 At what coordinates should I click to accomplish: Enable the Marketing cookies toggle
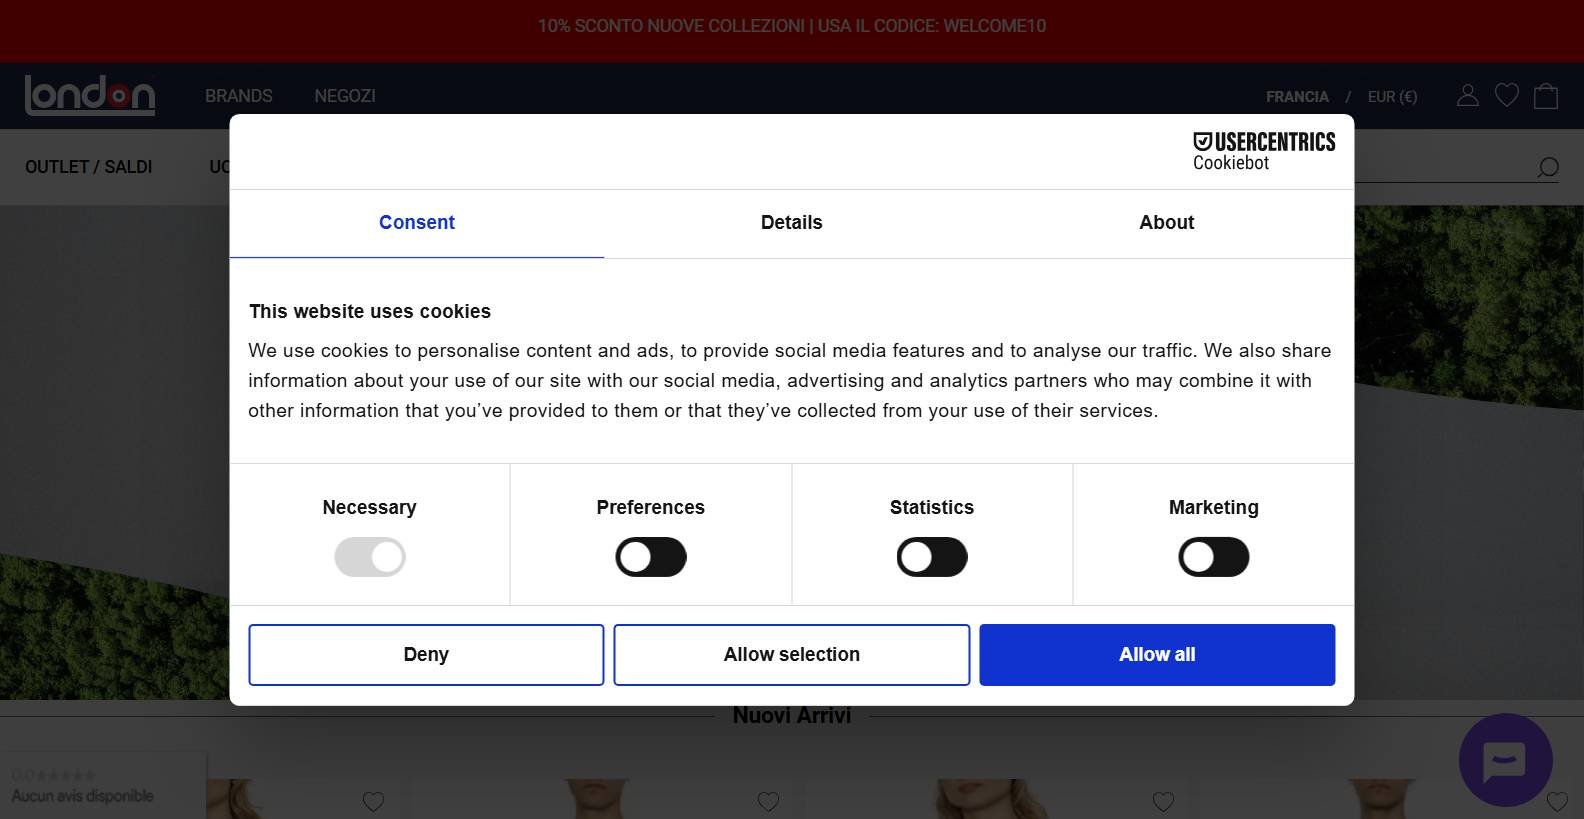pyautogui.click(x=1214, y=557)
